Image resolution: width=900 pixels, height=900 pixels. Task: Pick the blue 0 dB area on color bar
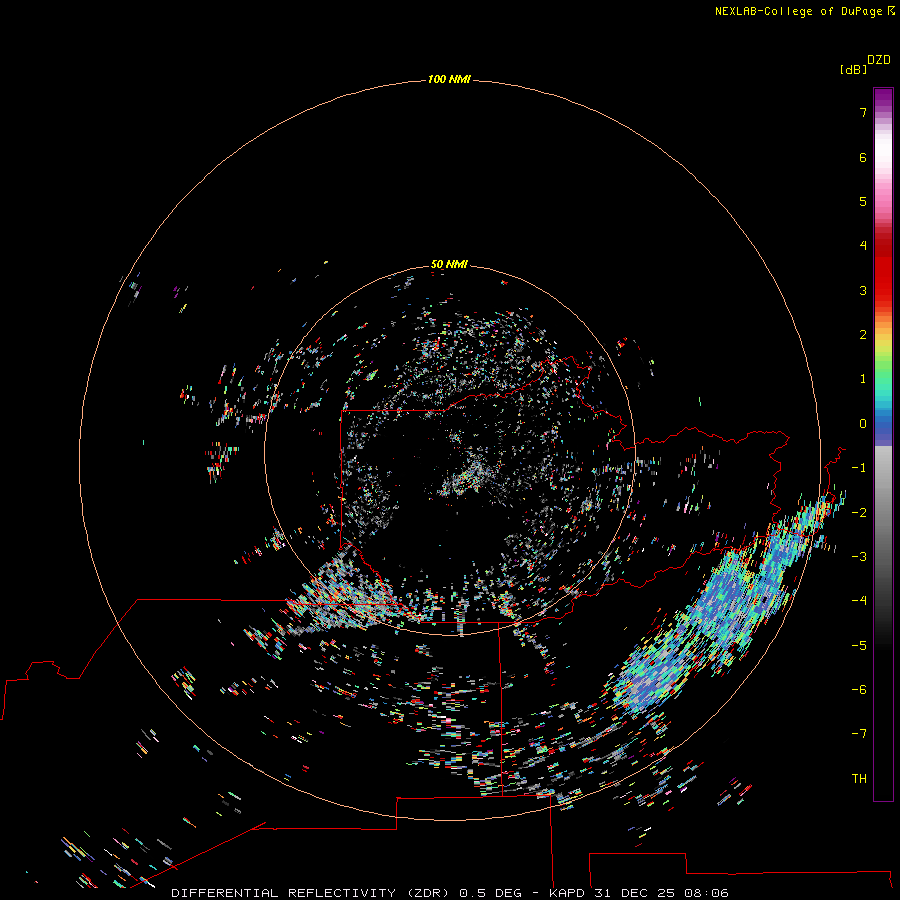tap(883, 424)
